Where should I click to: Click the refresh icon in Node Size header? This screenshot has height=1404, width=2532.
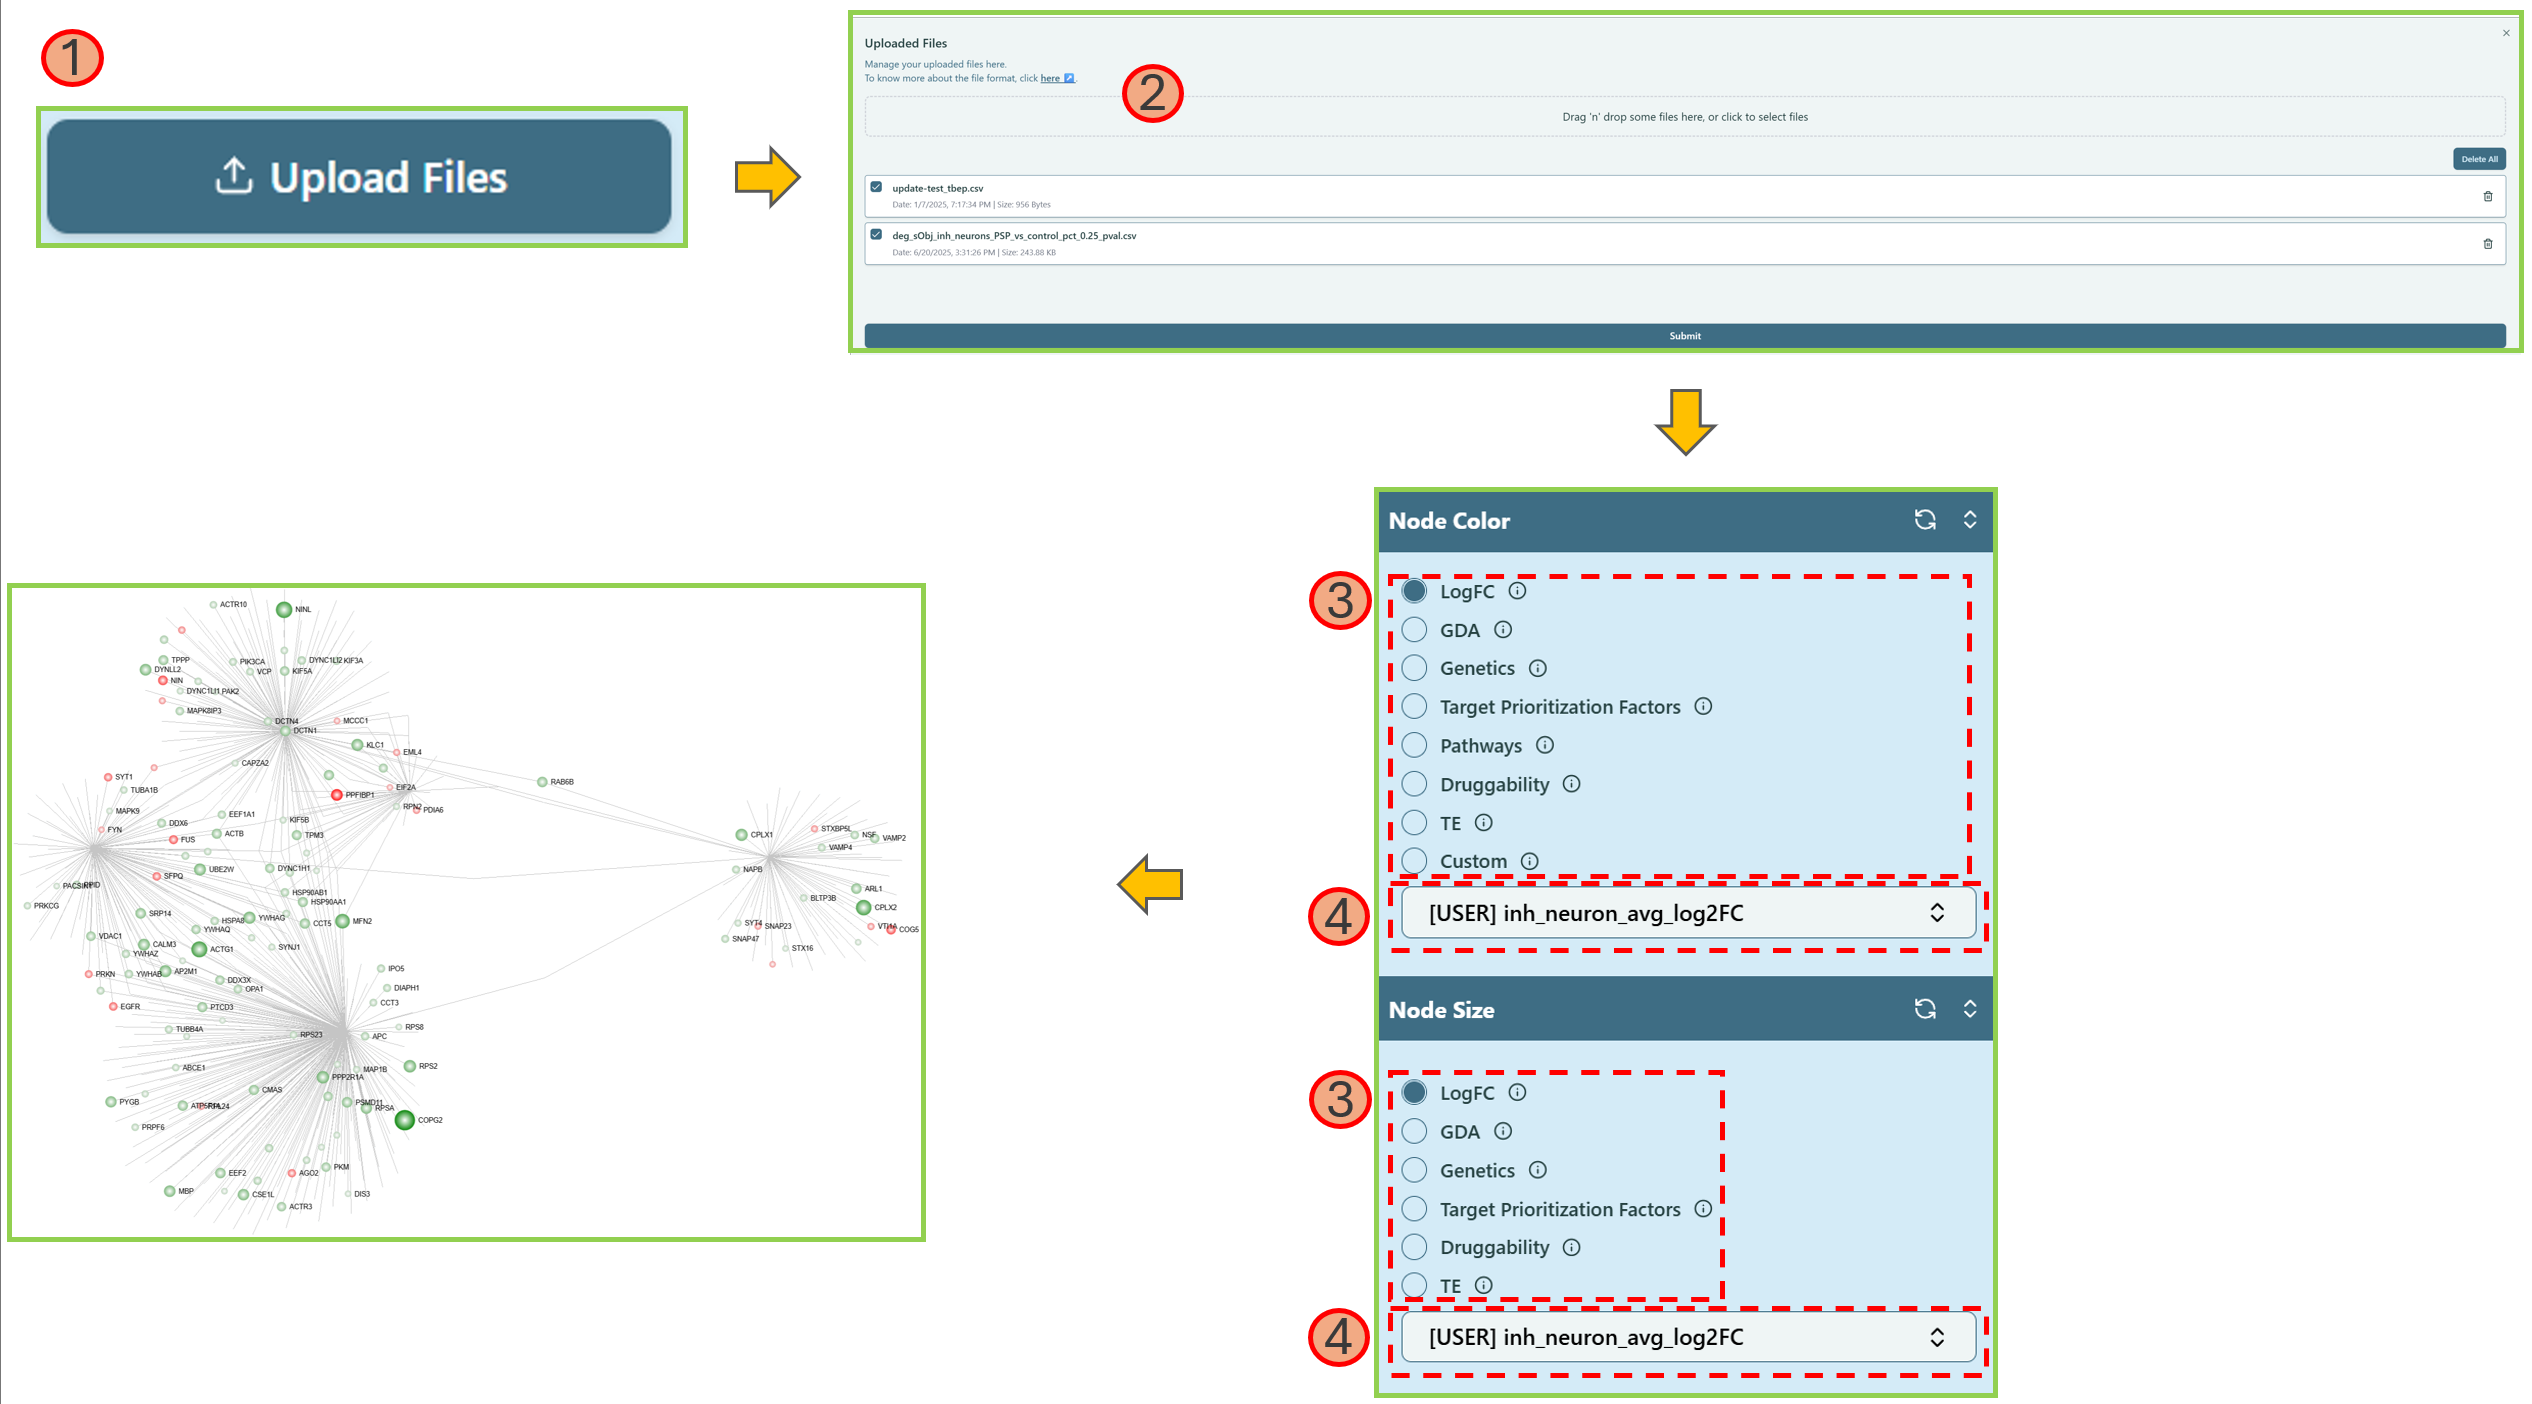1924,1009
